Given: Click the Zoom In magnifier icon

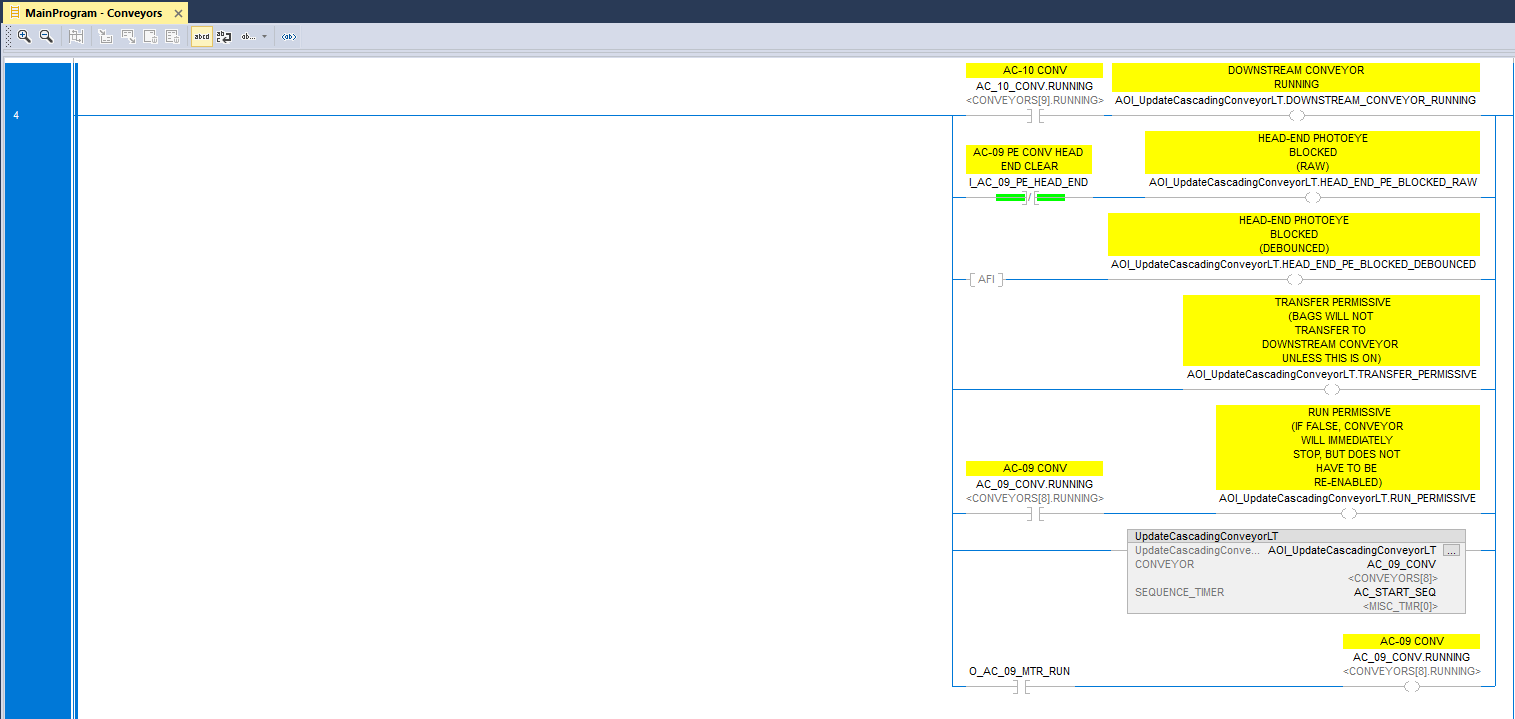Looking at the screenshot, I should [x=24, y=36].
